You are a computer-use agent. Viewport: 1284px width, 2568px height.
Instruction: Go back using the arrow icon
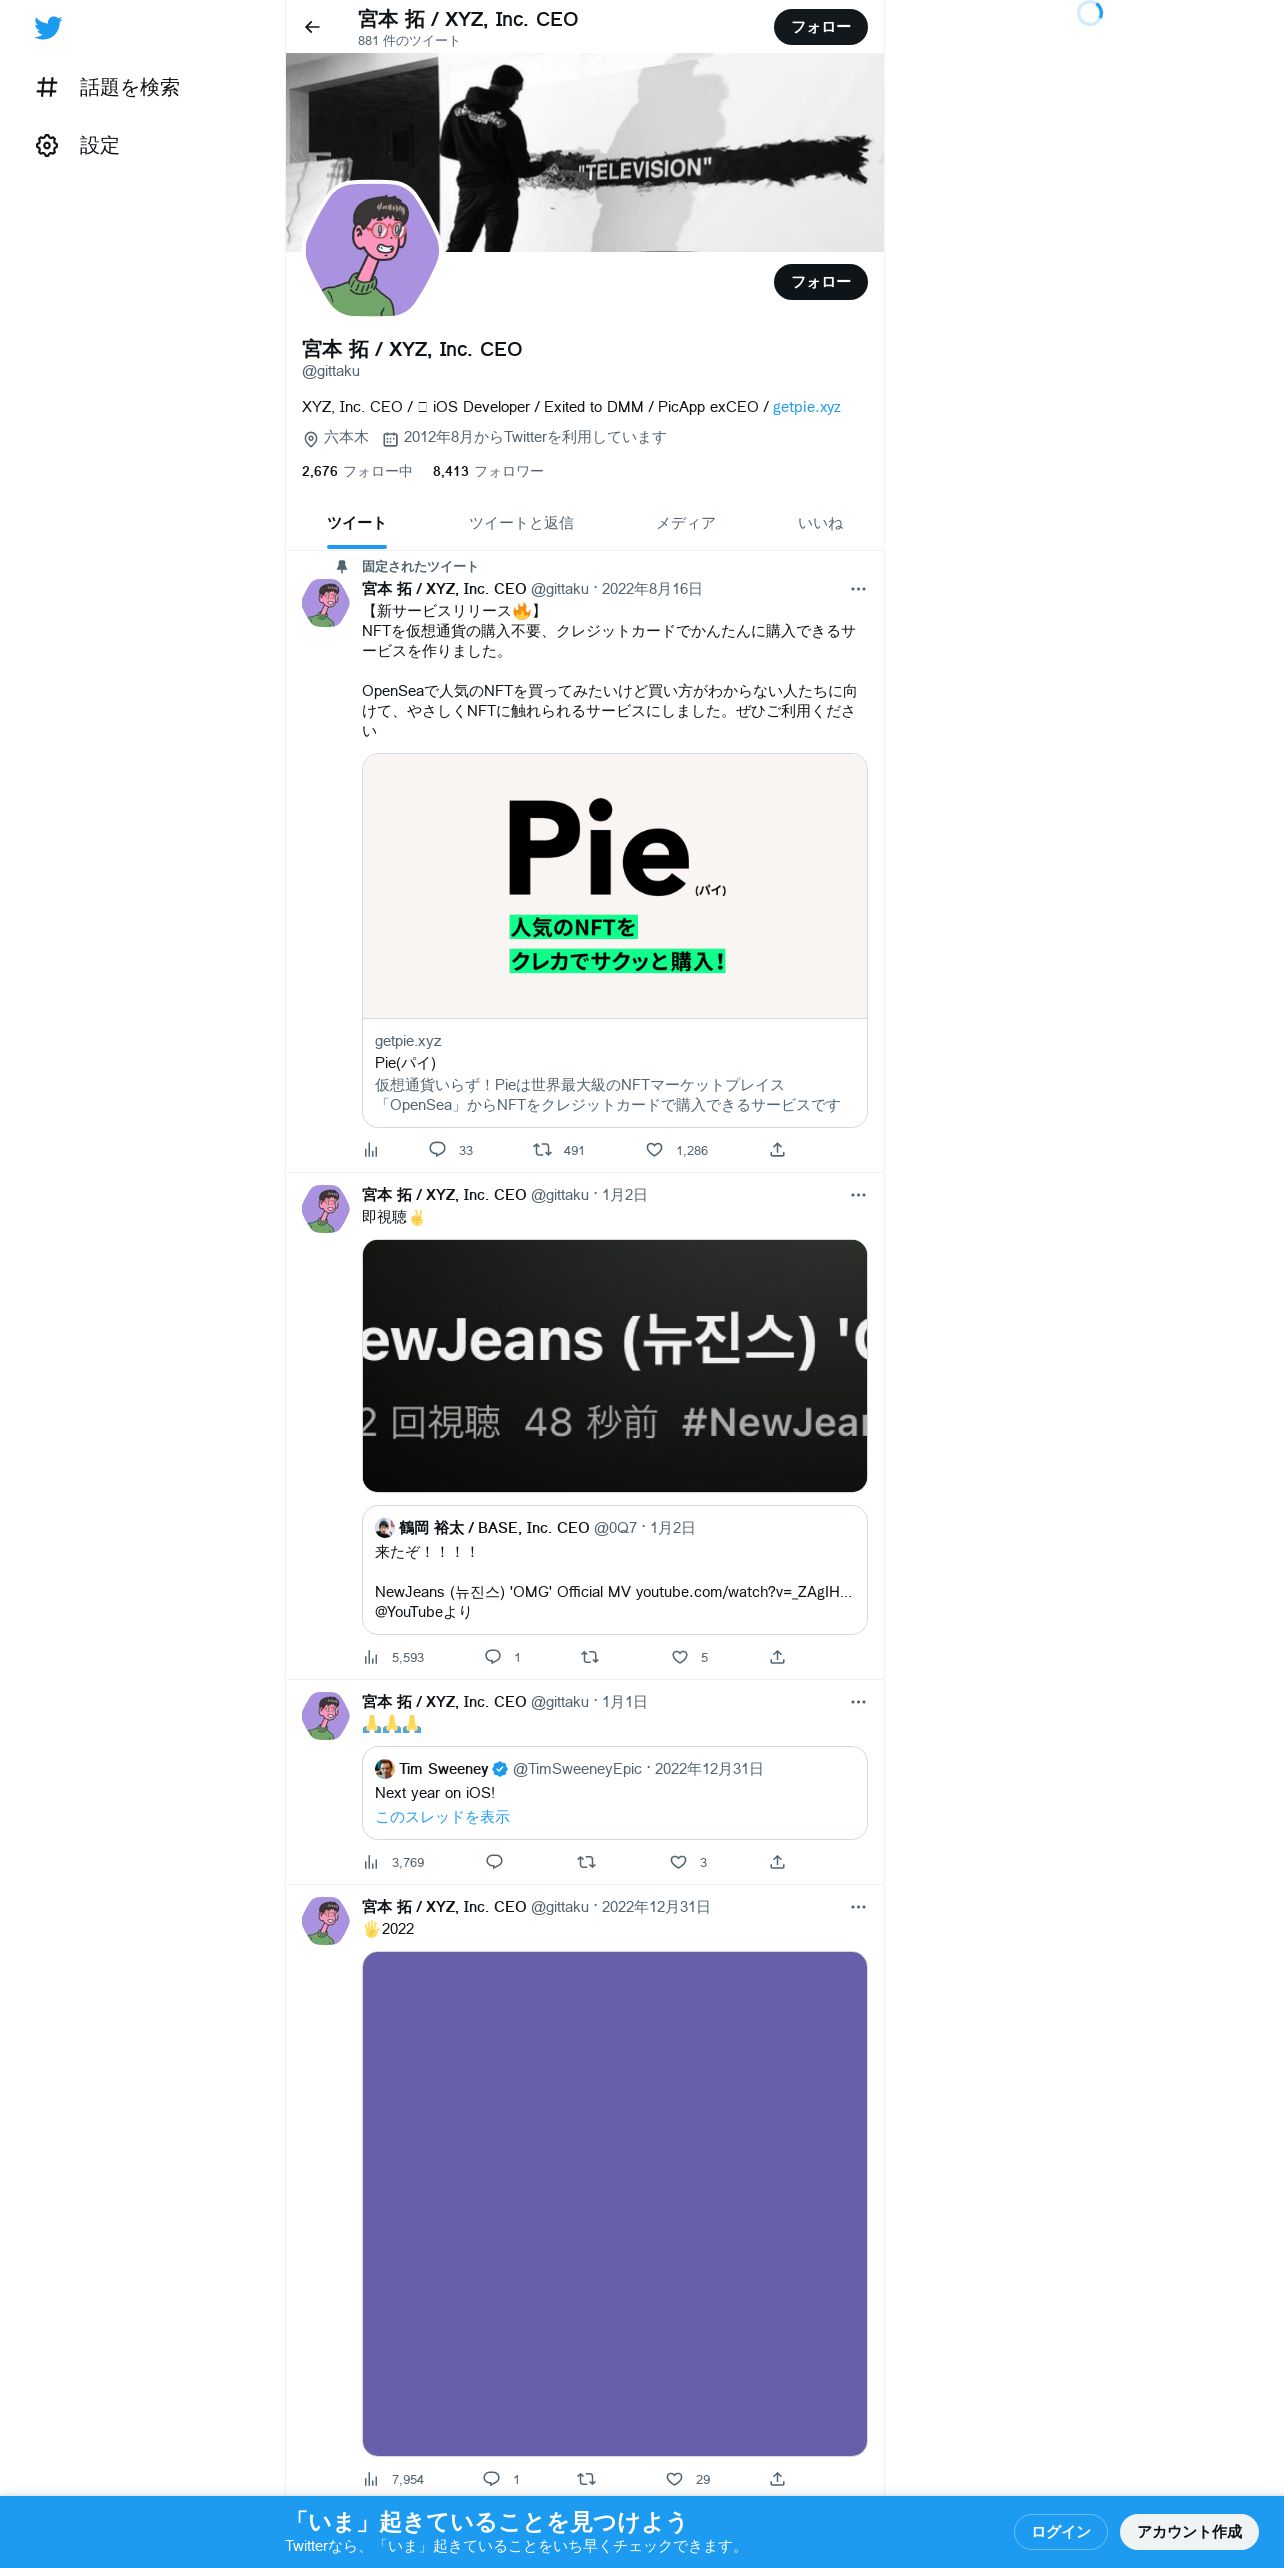click(x=312, y=27)
